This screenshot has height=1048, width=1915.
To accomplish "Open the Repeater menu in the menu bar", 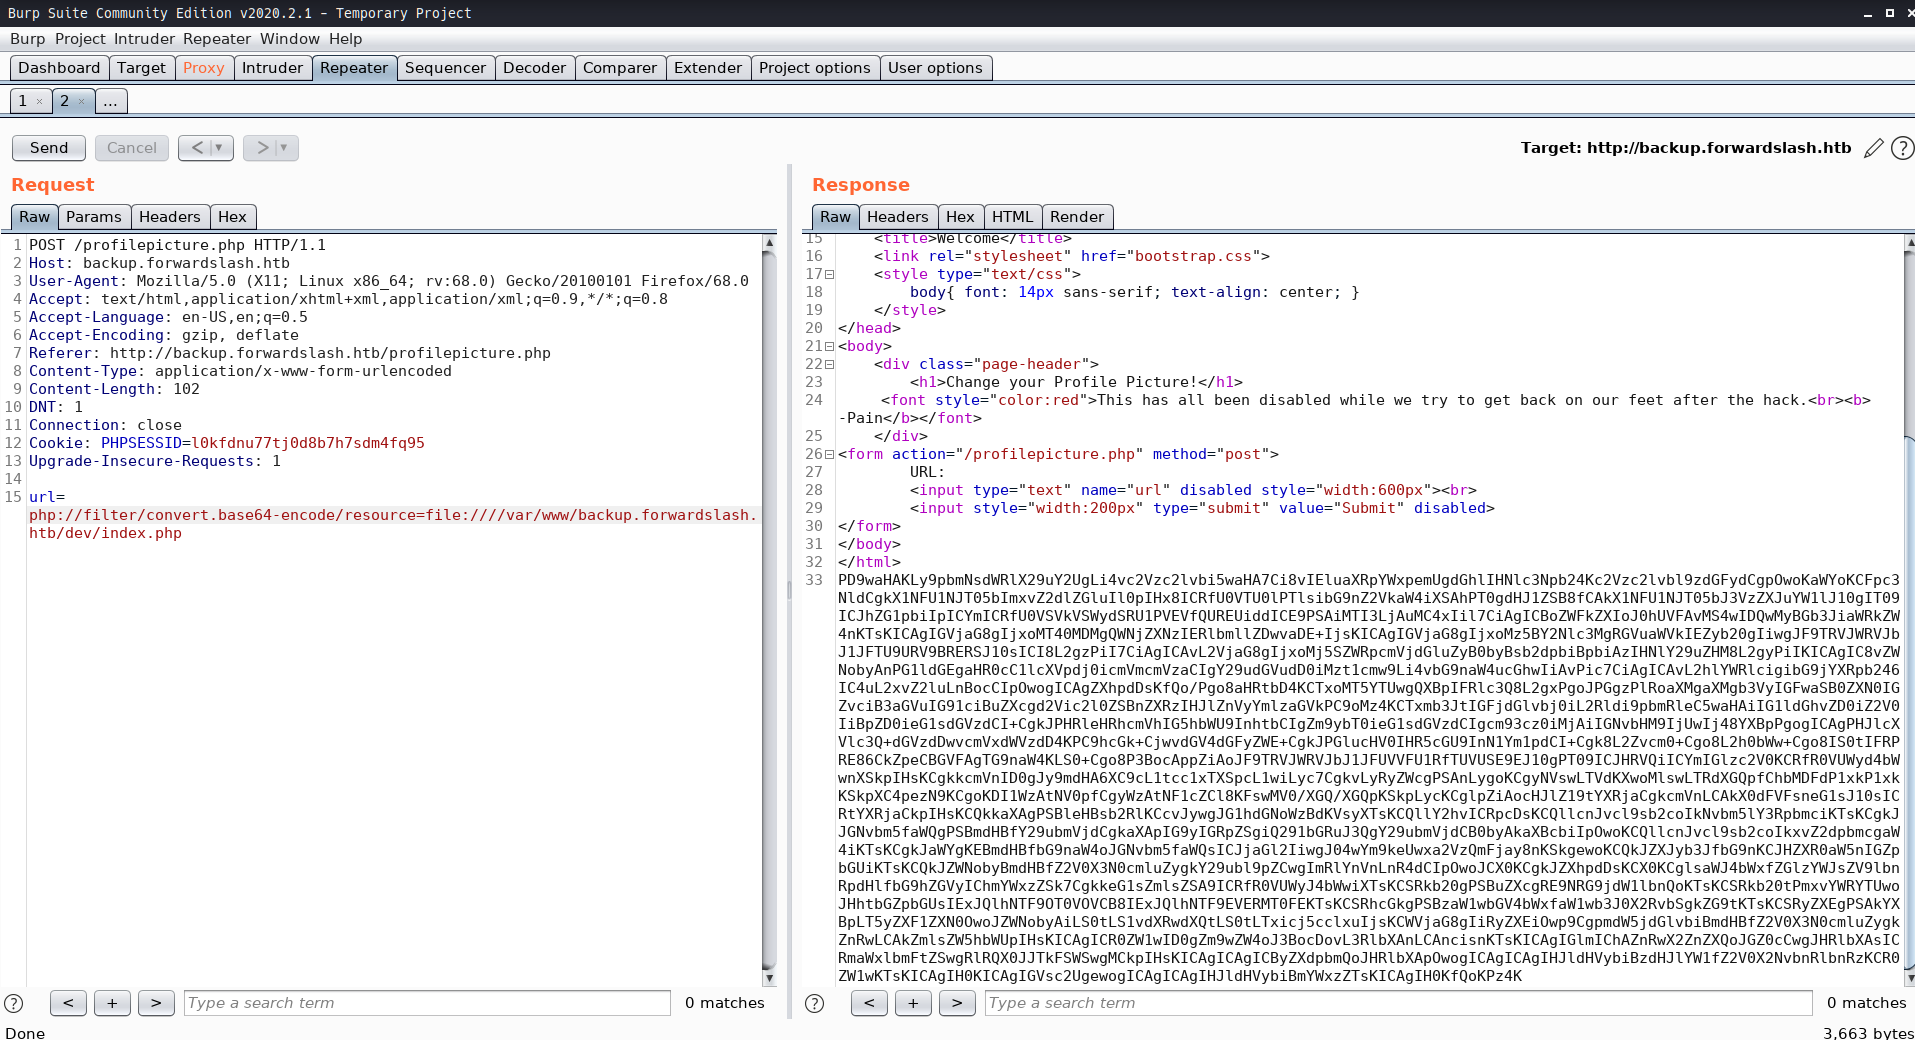I will pos(217,39).
